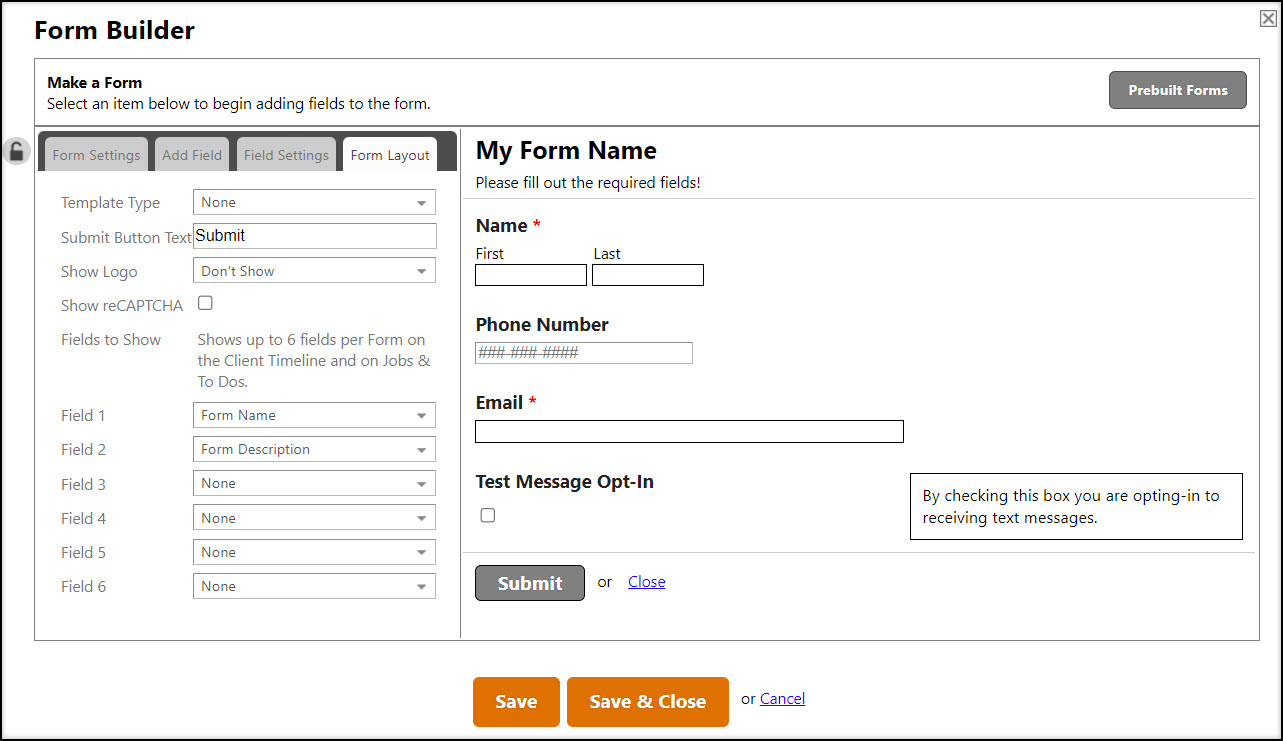
Task: Click the Save & Close button
Action: [x=647, y=701]
